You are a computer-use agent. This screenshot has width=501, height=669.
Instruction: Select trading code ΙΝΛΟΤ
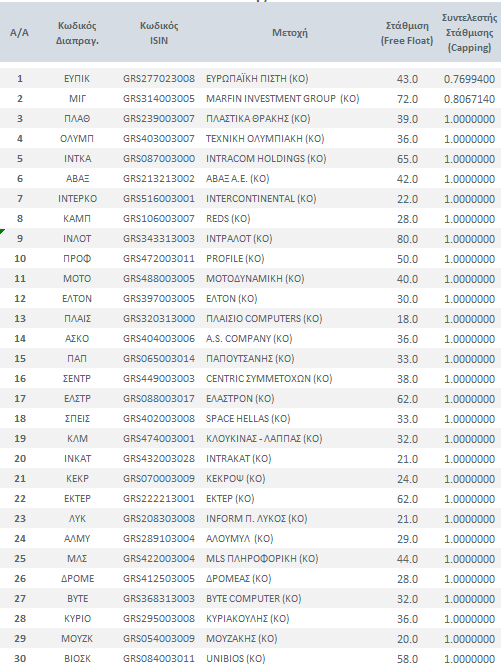coord(77,239)
